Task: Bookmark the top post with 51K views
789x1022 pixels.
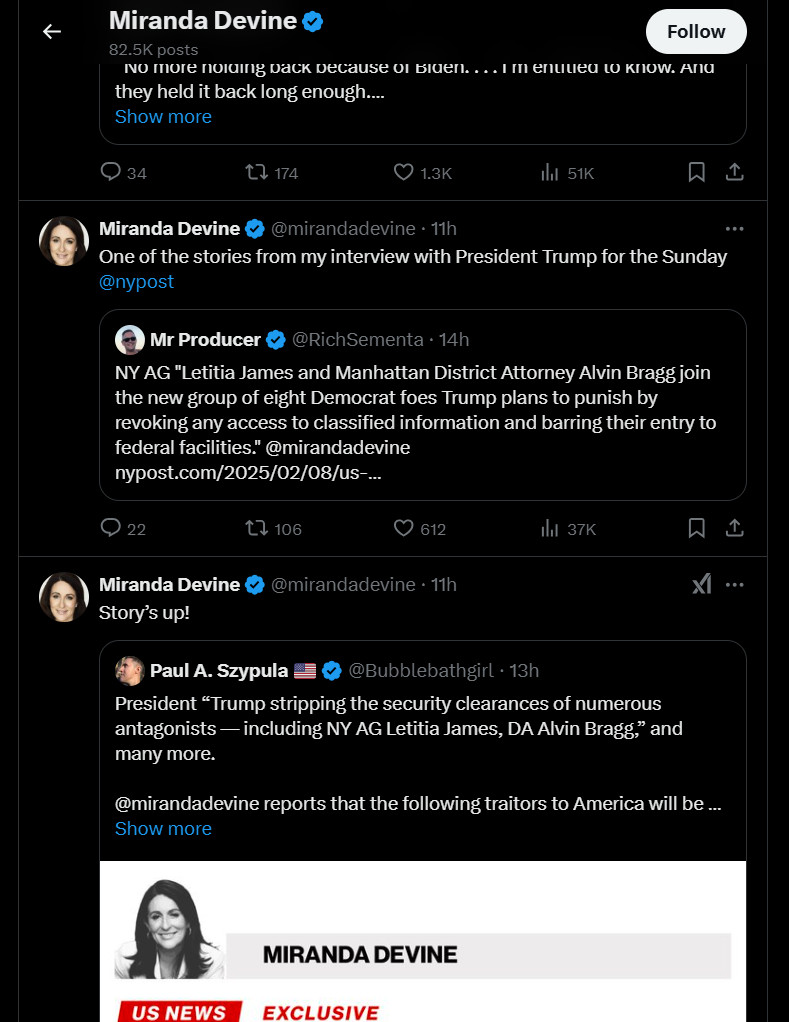Action: click(x=697, y=172)
